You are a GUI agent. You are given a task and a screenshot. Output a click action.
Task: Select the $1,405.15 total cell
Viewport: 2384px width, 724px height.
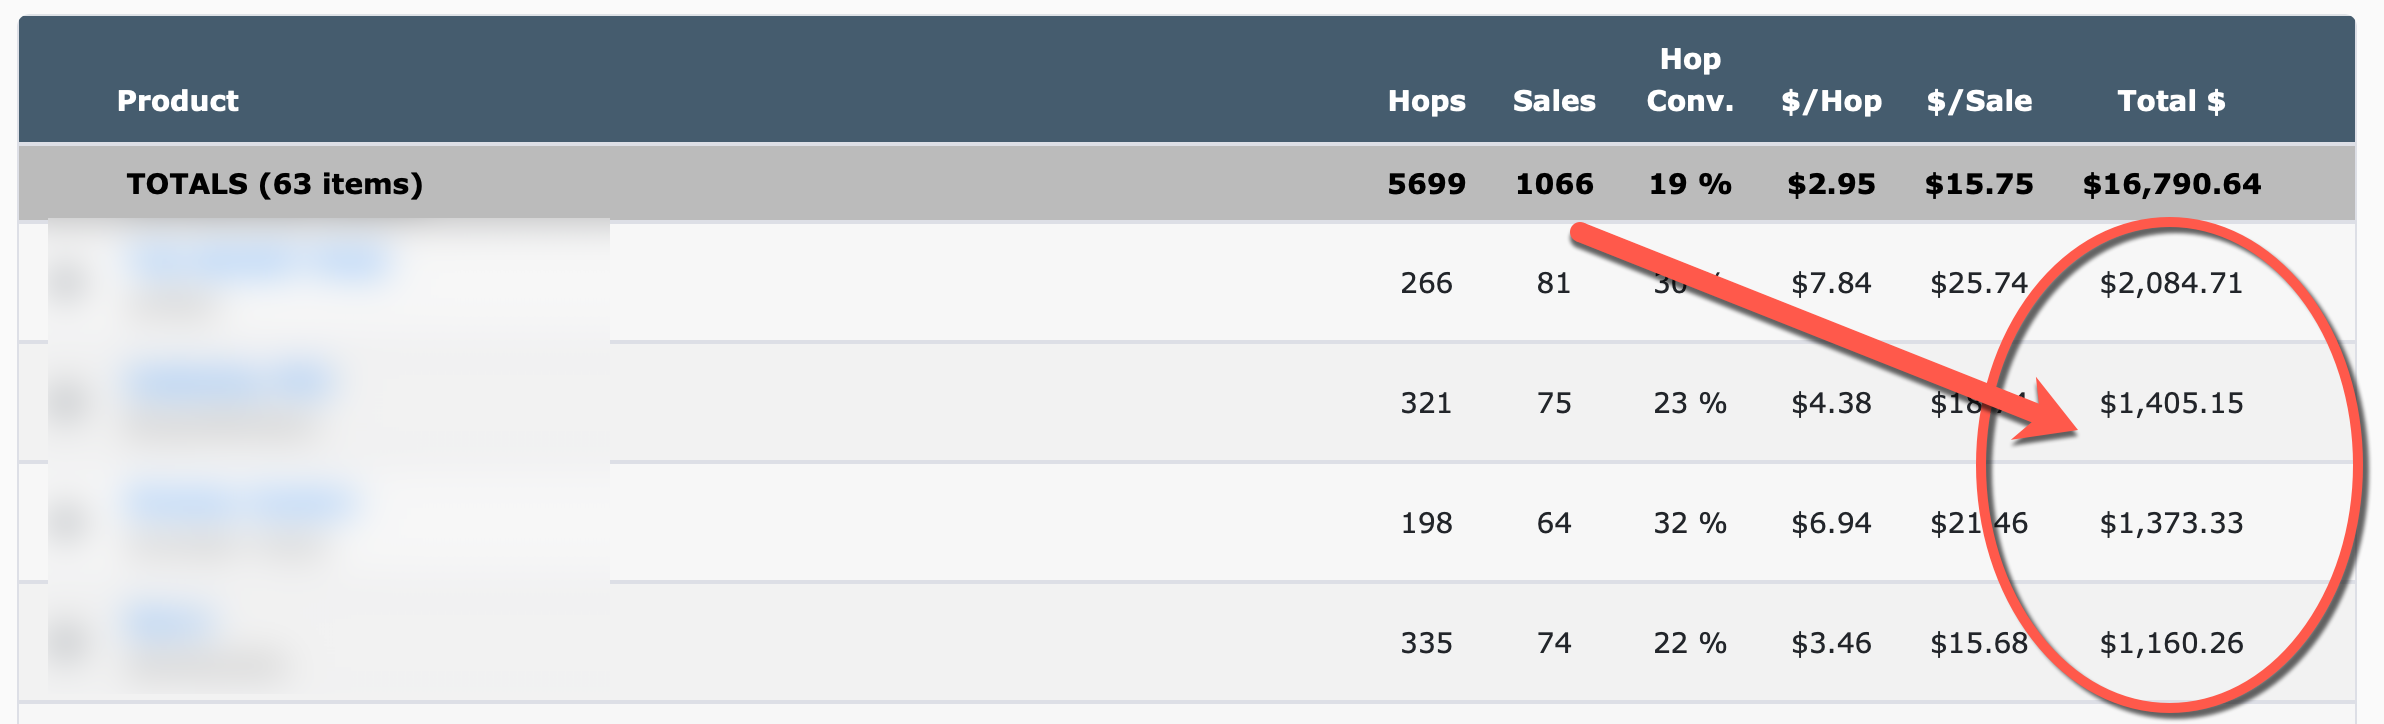pos(2171,403)
